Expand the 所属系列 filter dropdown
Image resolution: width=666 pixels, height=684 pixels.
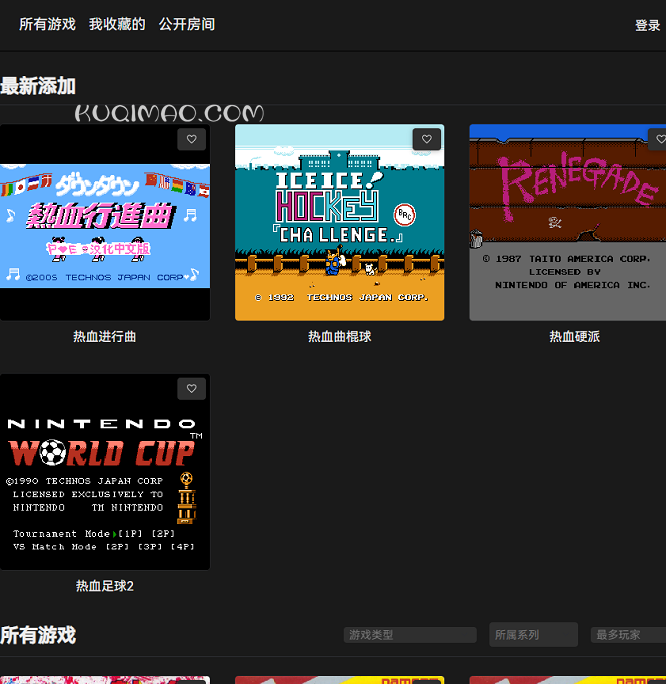(533, 635)
